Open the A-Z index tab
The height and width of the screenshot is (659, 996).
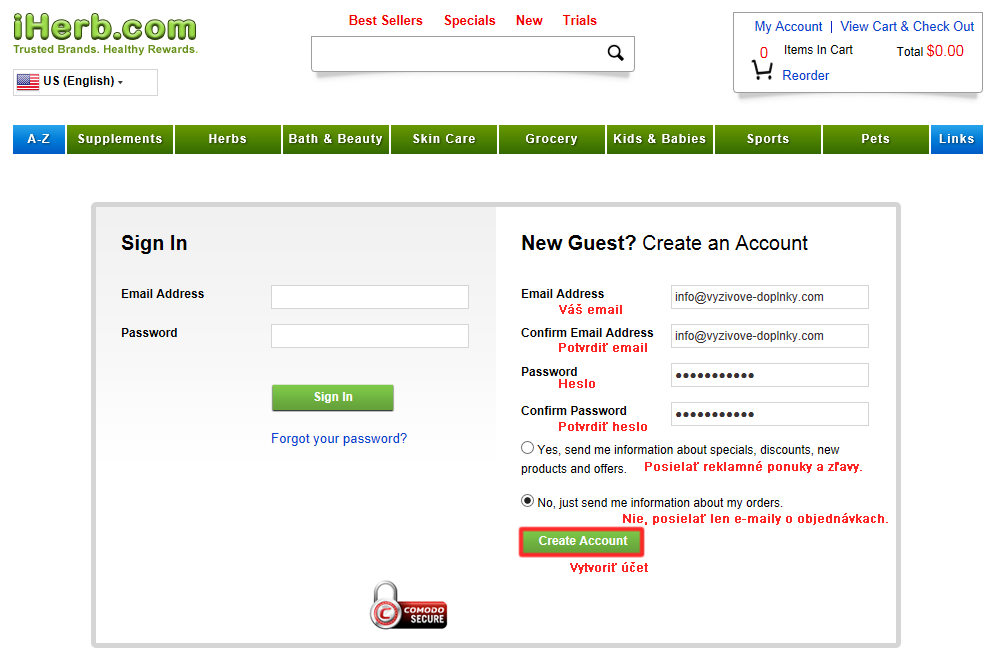[x=39, y=139]
